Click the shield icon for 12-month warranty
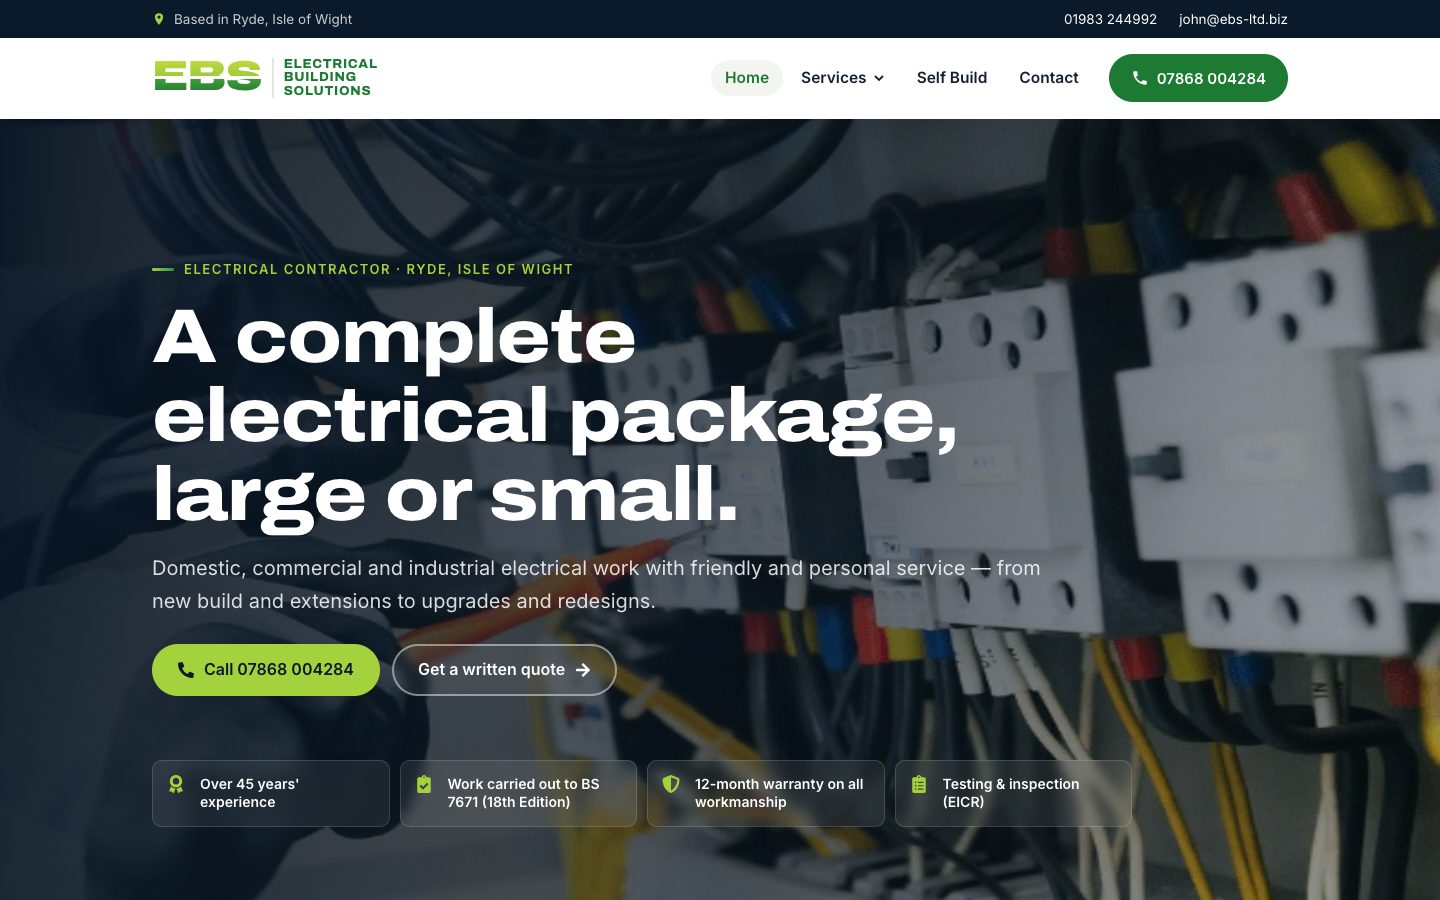1440x900 pixels. point(671,785)
